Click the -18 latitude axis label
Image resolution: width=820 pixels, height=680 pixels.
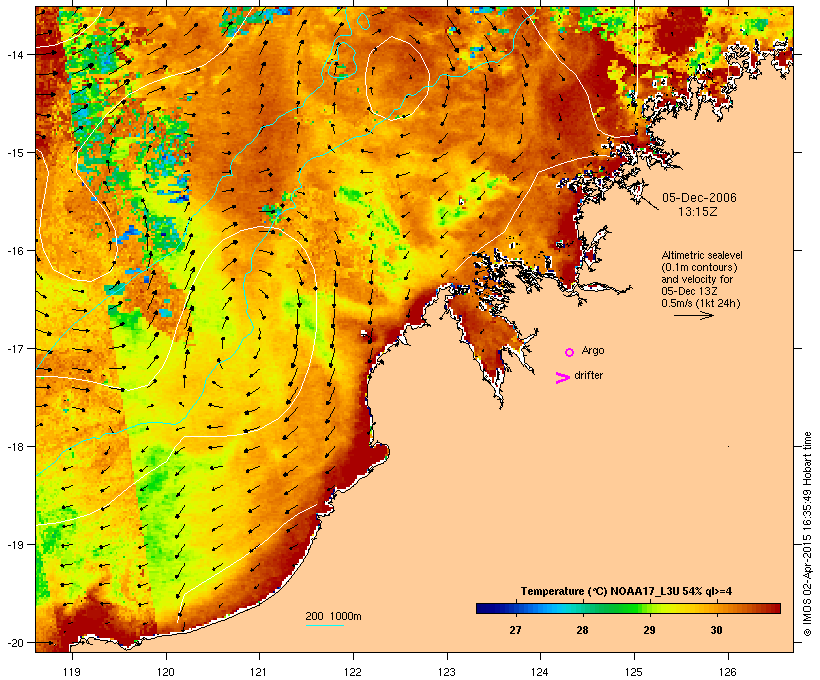click(15, 447)
